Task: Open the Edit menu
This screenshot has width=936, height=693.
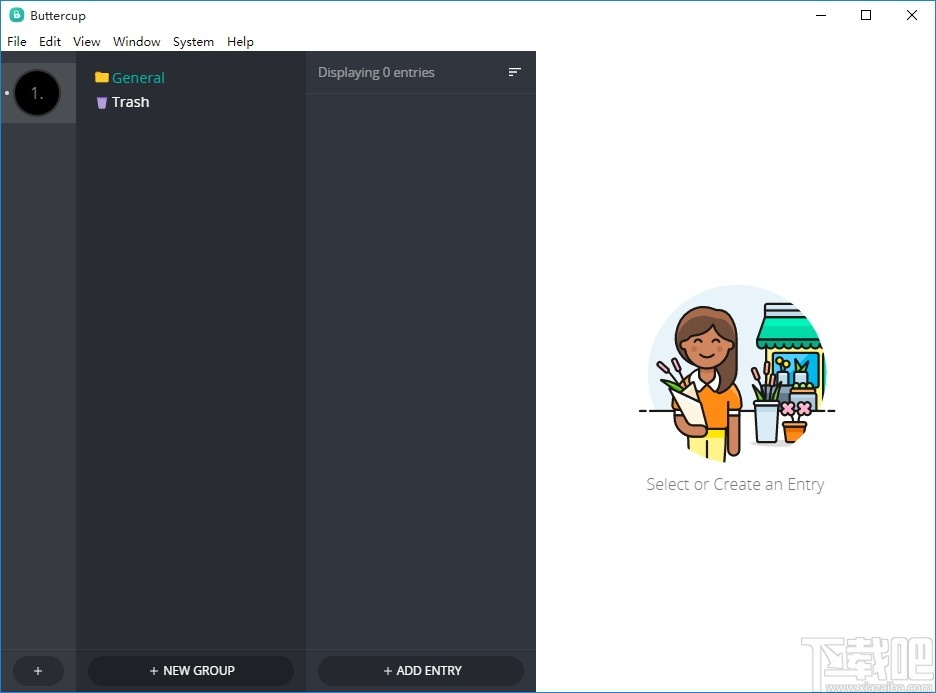Action: pos(50,42)
